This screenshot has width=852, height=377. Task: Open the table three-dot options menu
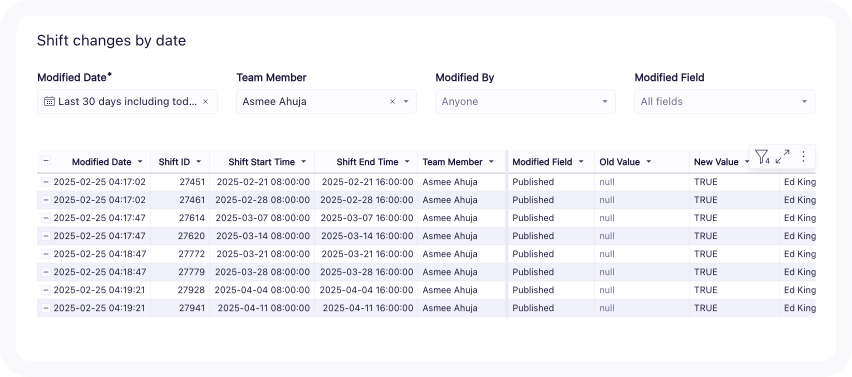coord(804,157)
